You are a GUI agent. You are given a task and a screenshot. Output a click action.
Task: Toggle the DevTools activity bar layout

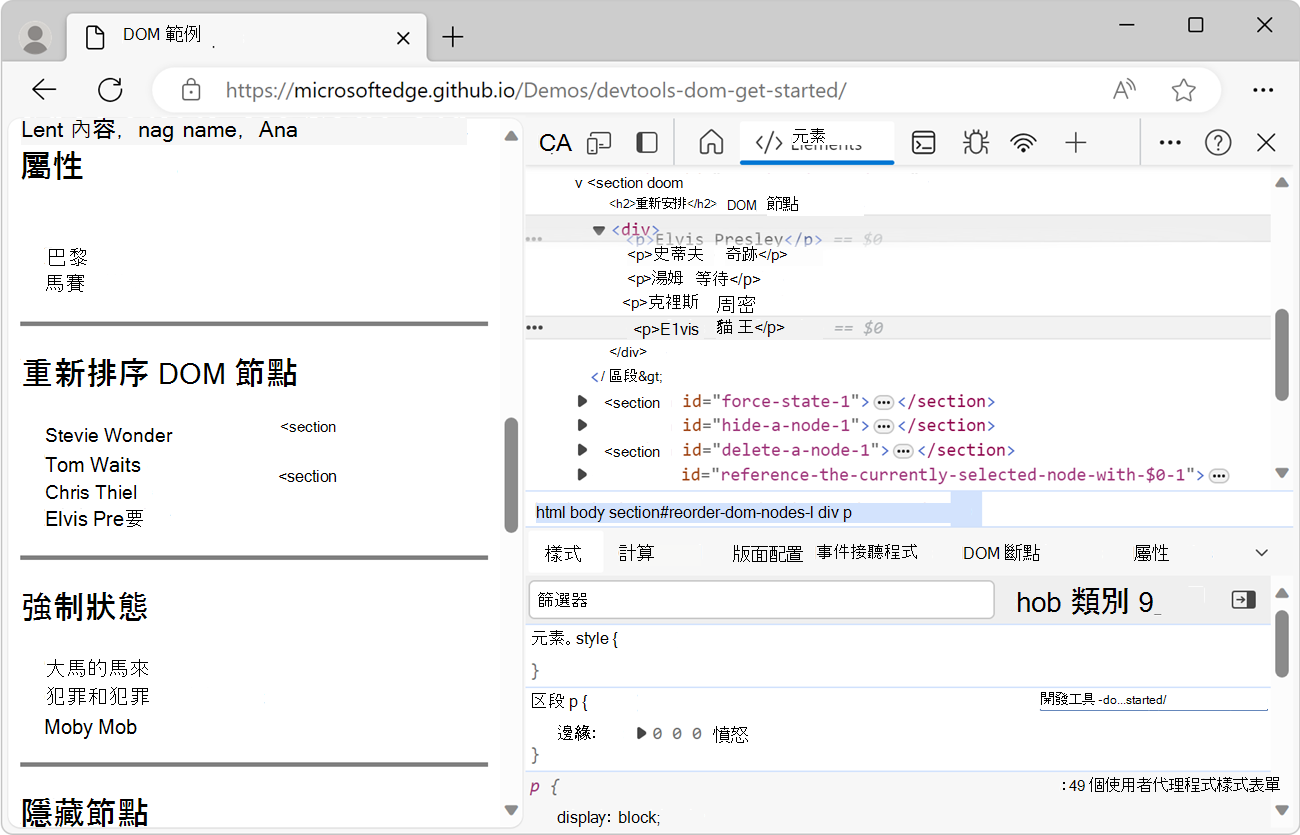coord(647,143)
